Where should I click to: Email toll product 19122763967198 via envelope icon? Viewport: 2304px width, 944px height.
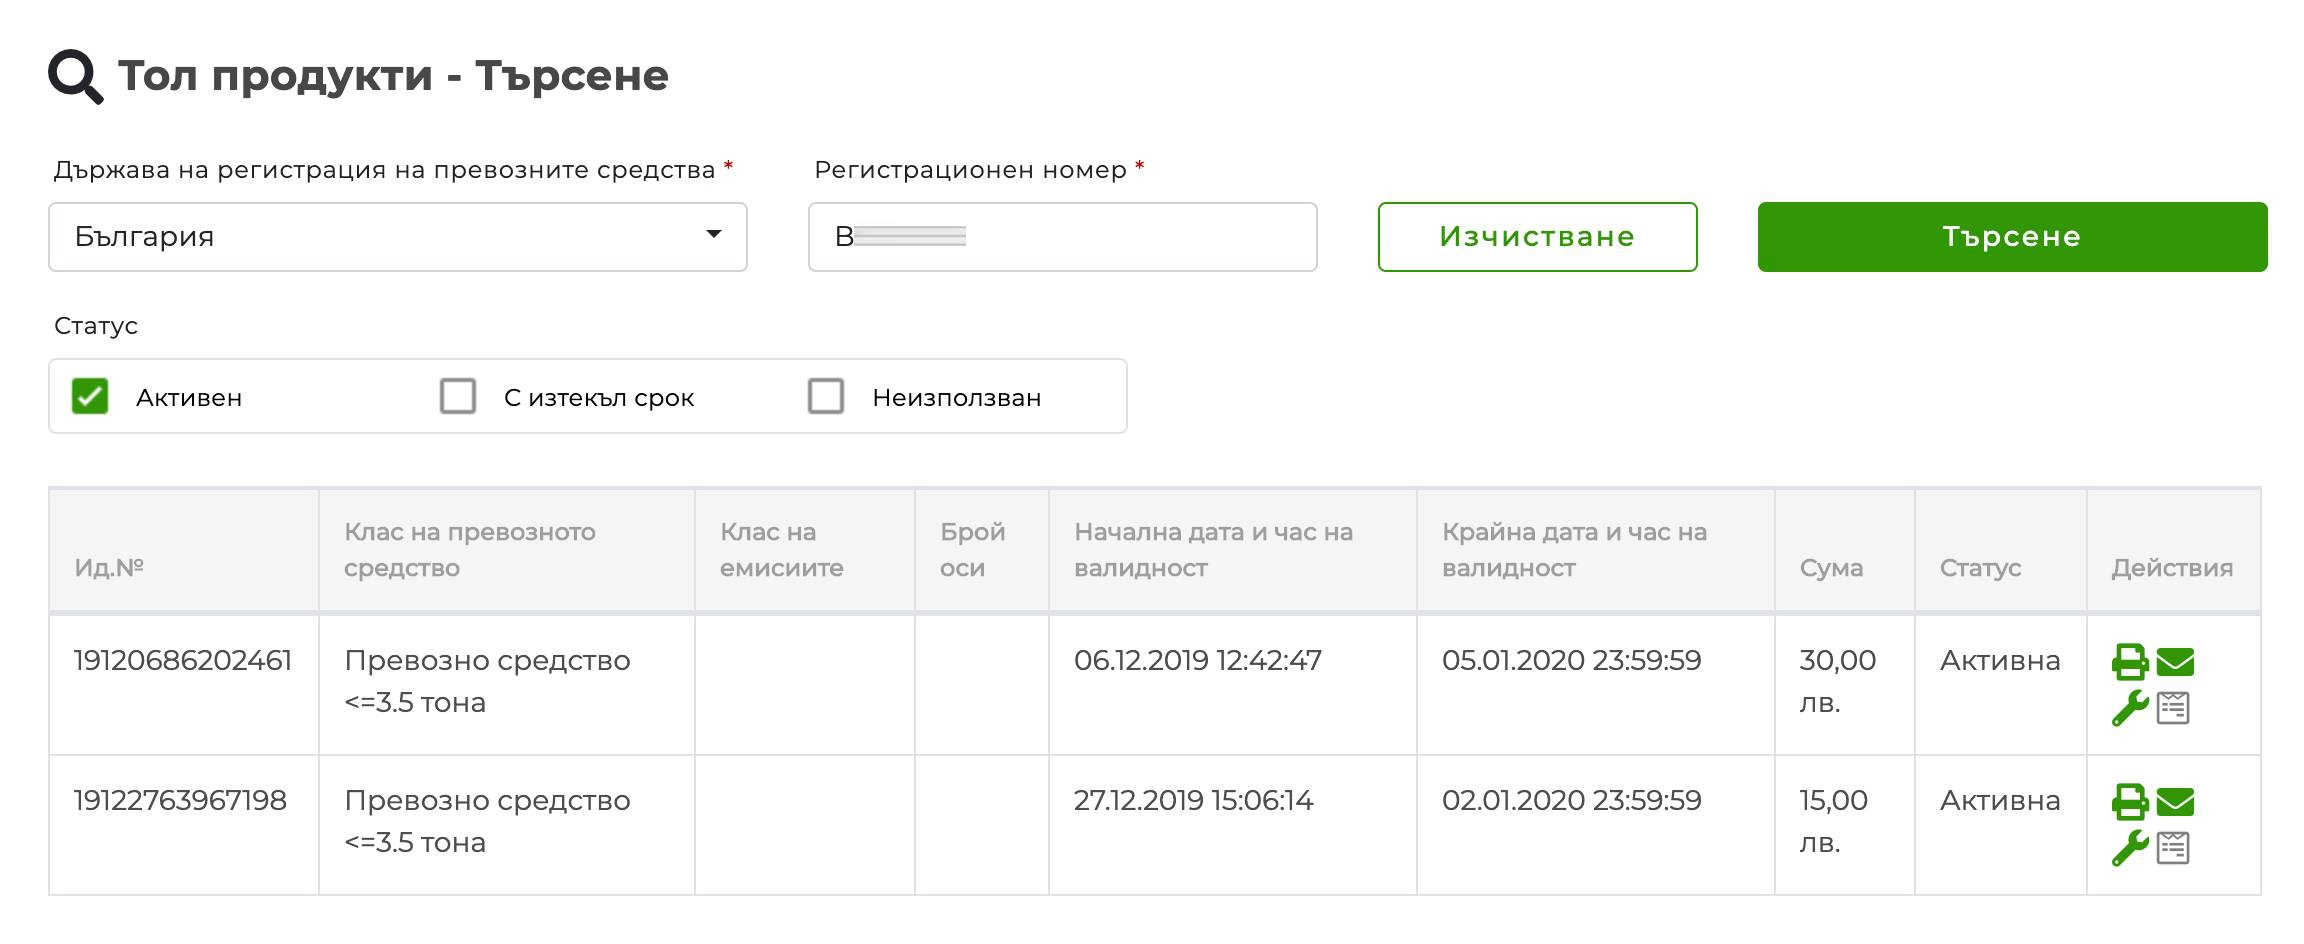(x=2175, y=802)
